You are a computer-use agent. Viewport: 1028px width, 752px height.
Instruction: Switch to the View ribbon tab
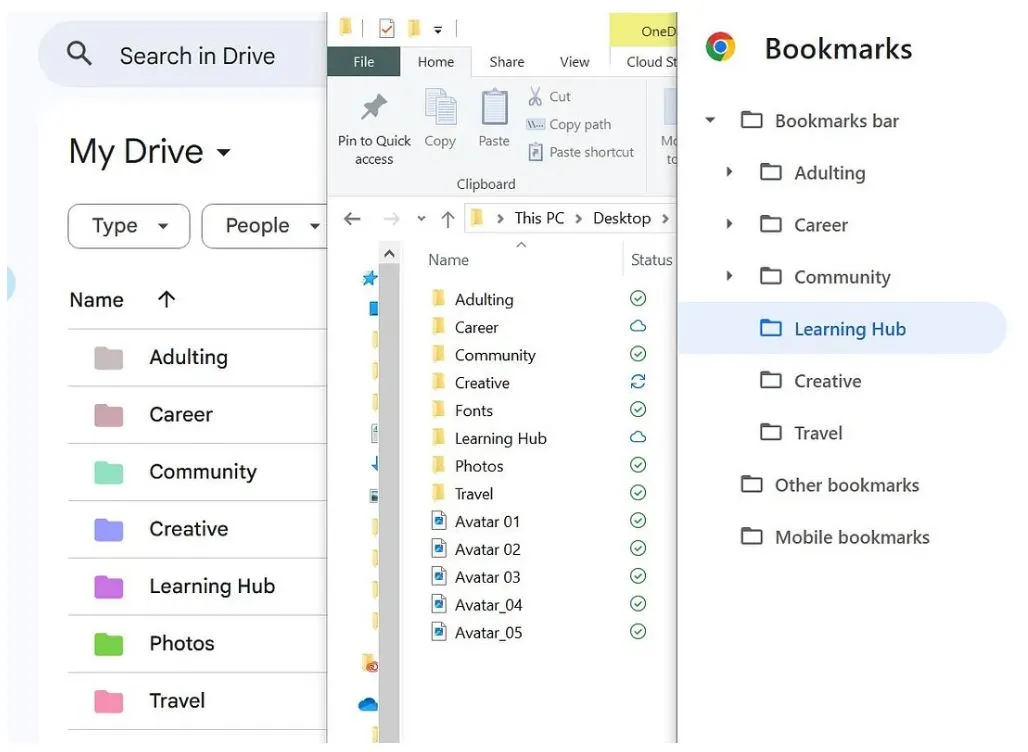point(574,62)
